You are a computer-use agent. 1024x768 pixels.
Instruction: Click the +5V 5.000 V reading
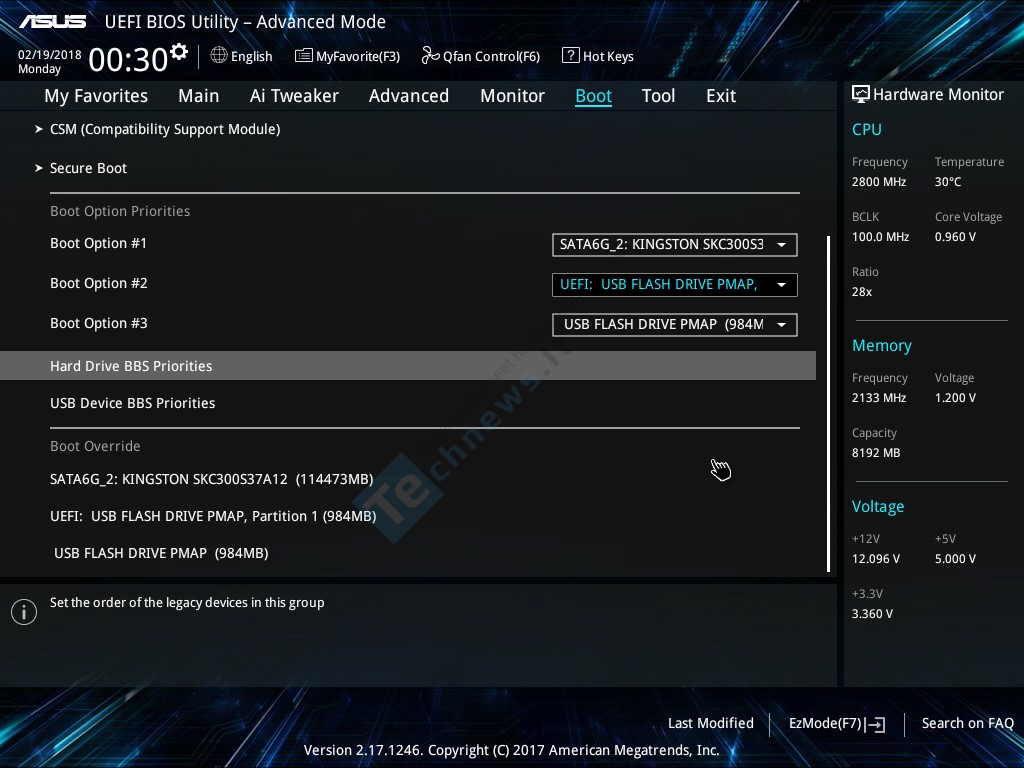[955, 558]
